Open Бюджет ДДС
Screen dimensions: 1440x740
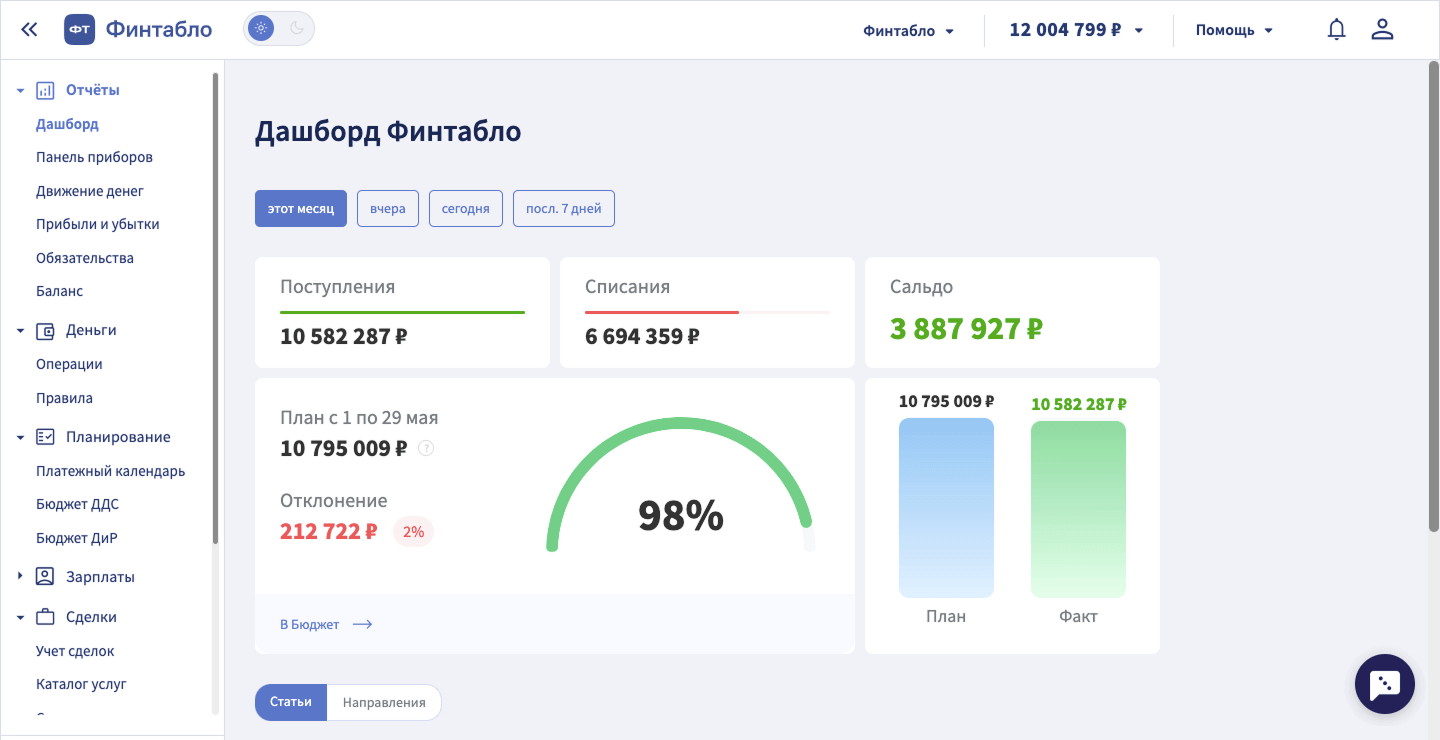(x=77, y=504)
